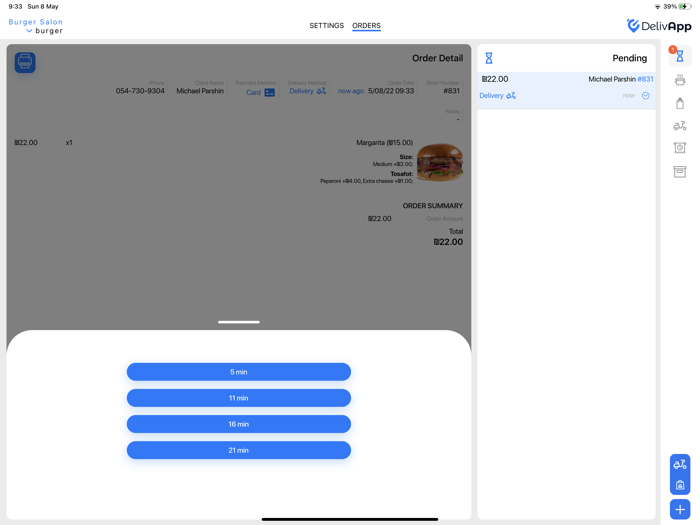Choose 16 min preparation time

tap(238, 424)
